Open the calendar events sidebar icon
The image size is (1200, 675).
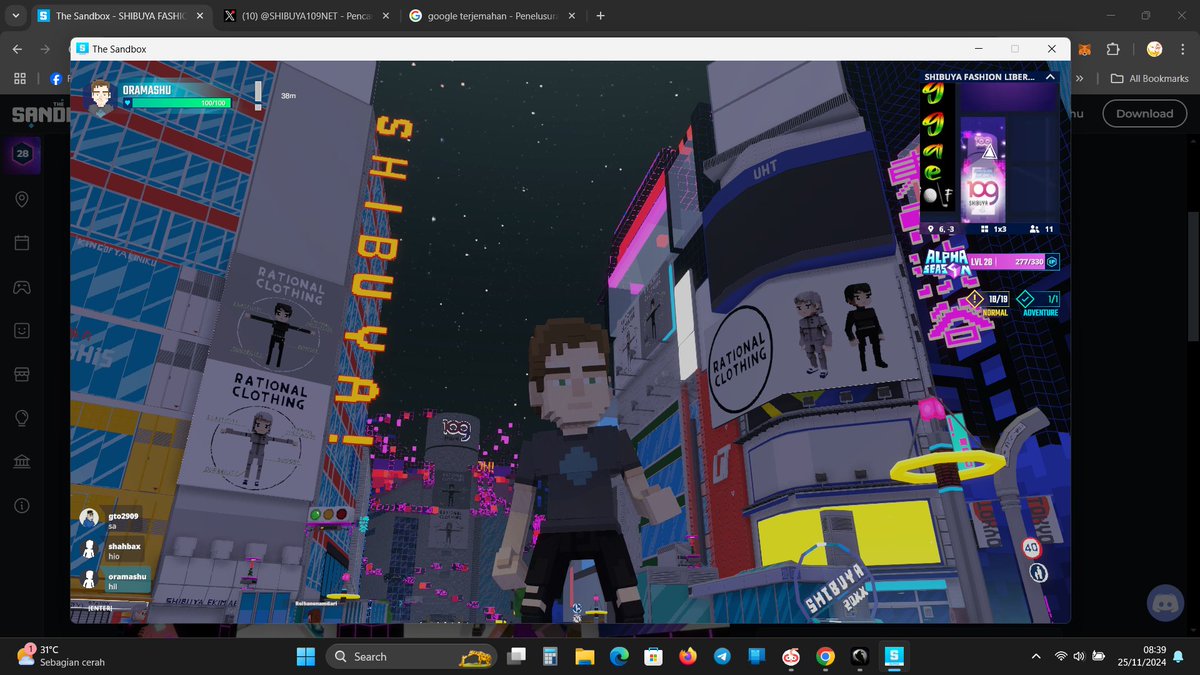[22, 243]
